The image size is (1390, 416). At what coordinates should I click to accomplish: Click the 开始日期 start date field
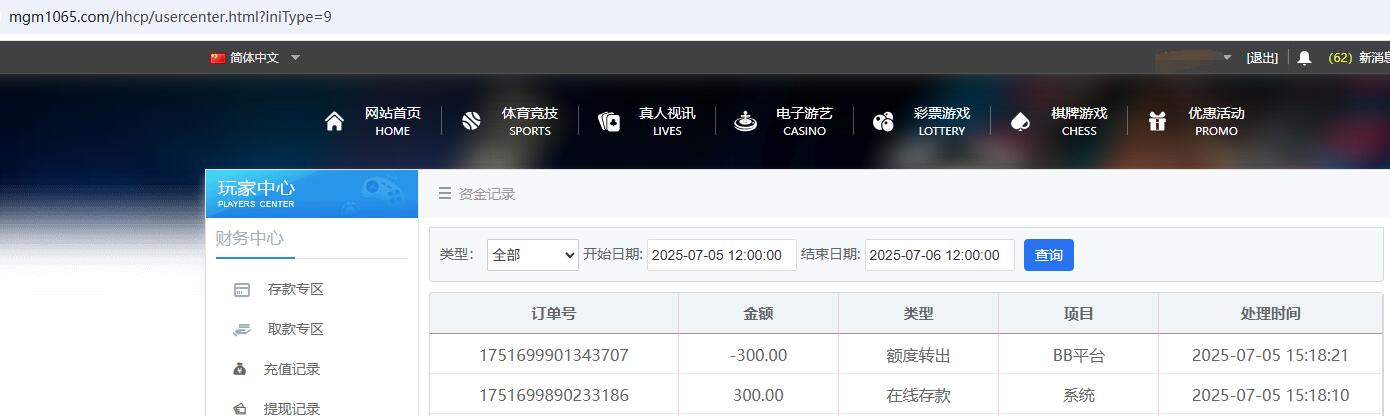click(x=722, y=255)
